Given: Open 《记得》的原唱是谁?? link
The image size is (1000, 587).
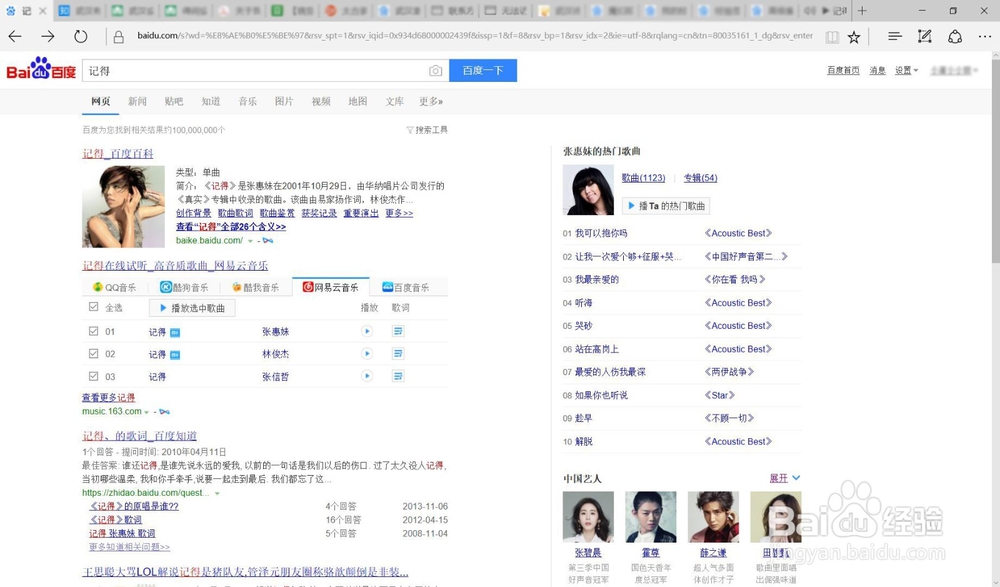Looking at the screenshot, I should coord(134,506).
